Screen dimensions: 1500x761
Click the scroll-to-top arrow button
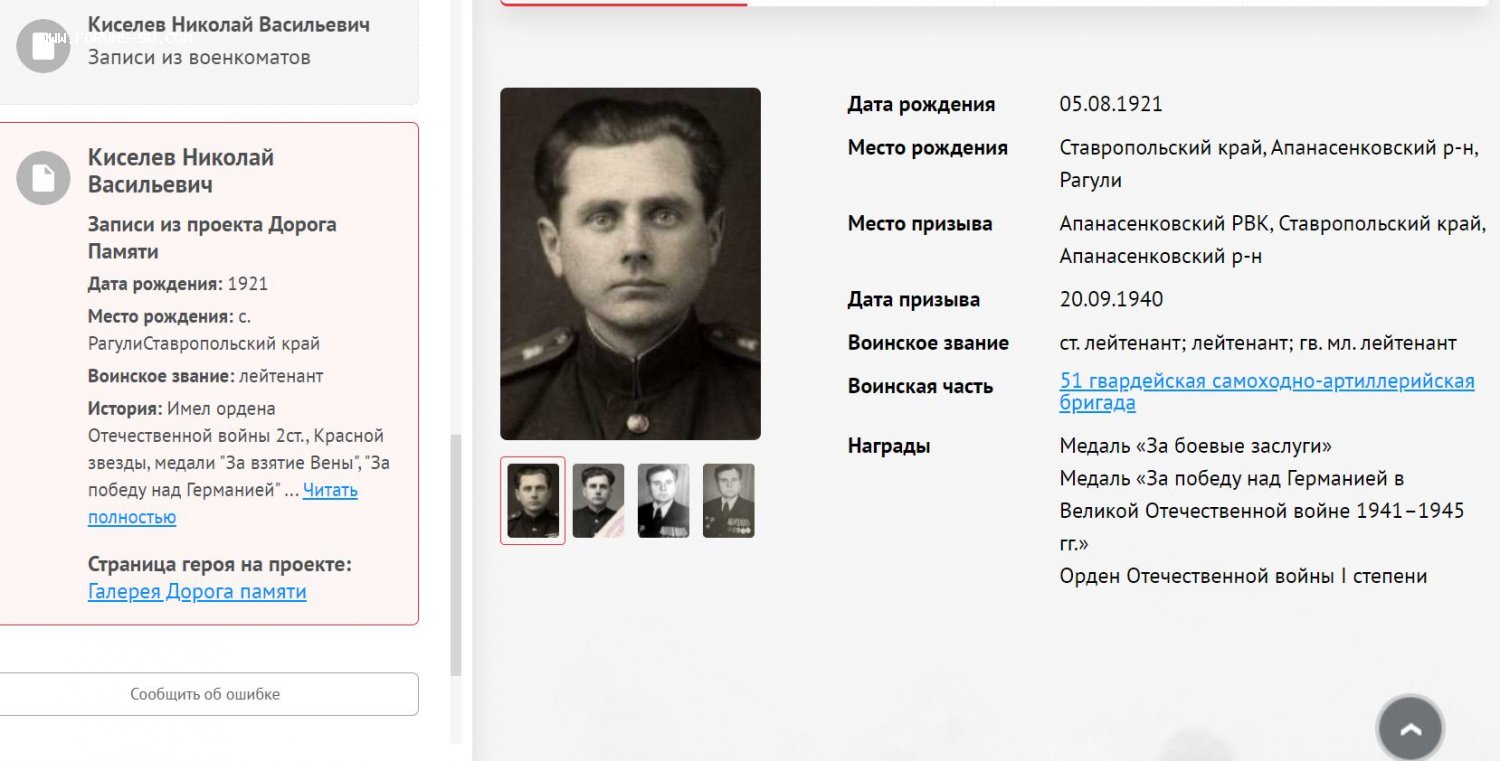[1410, 729]
